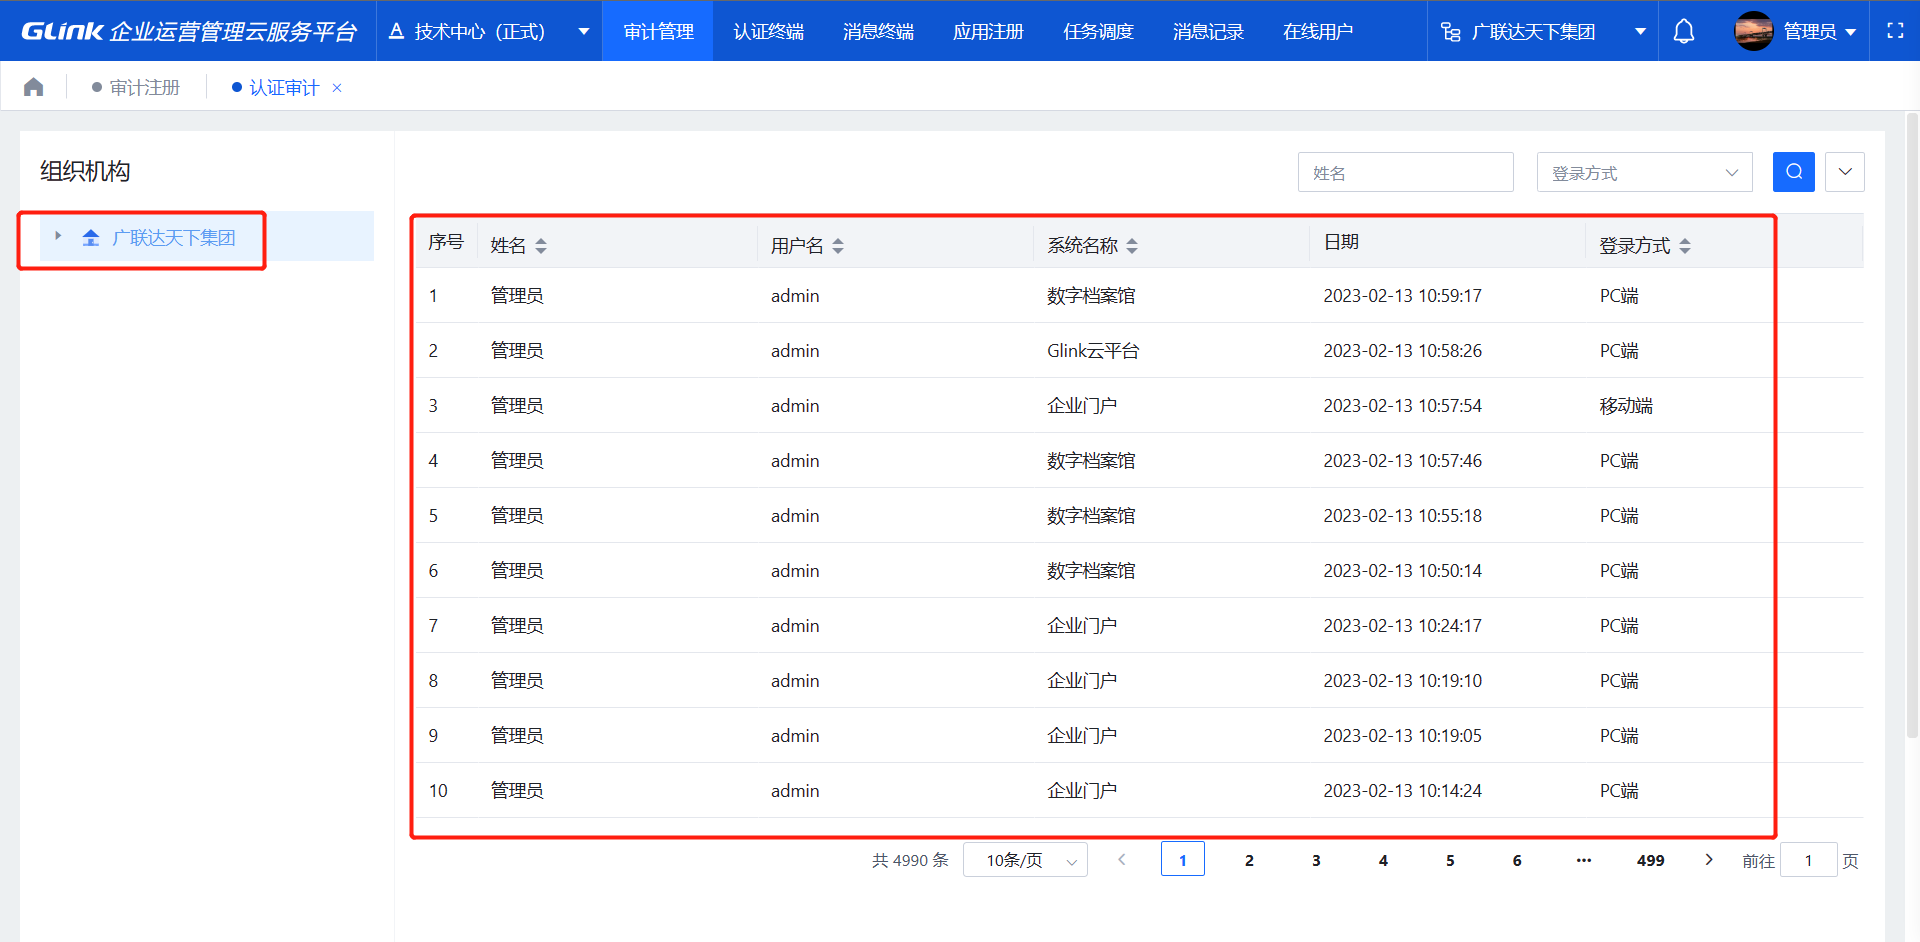The height and width of the screenshot is (942, 1920).
Task: Open the 消息记录 menu
Action: 1208,31
